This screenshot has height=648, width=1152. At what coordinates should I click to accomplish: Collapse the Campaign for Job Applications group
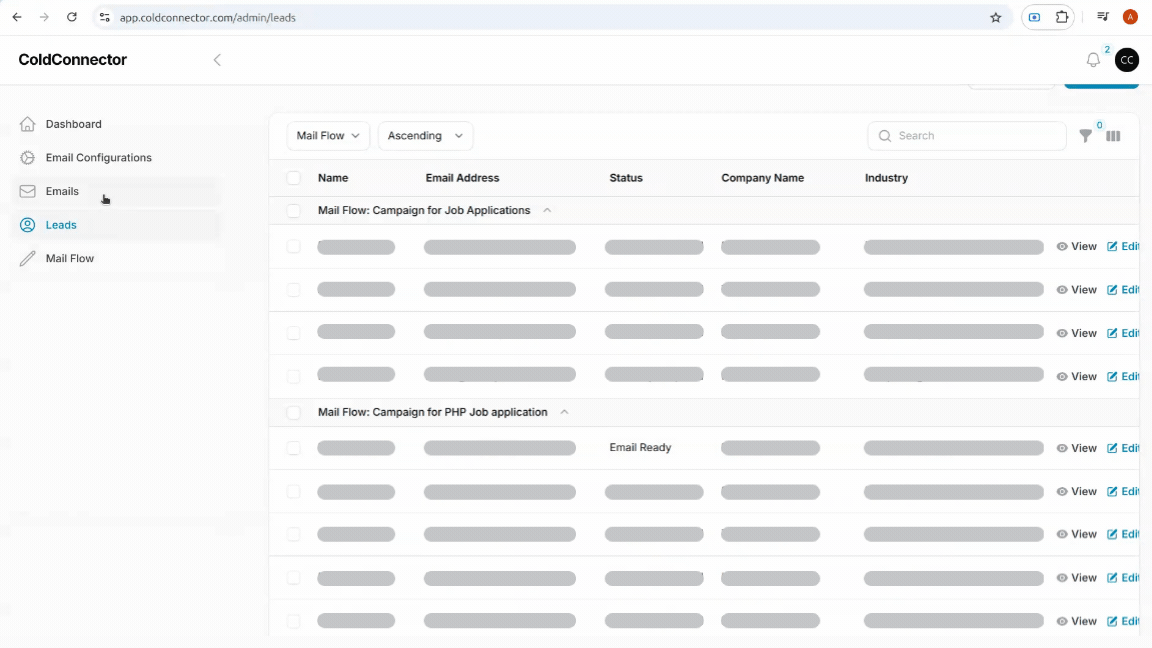point(547,211)
